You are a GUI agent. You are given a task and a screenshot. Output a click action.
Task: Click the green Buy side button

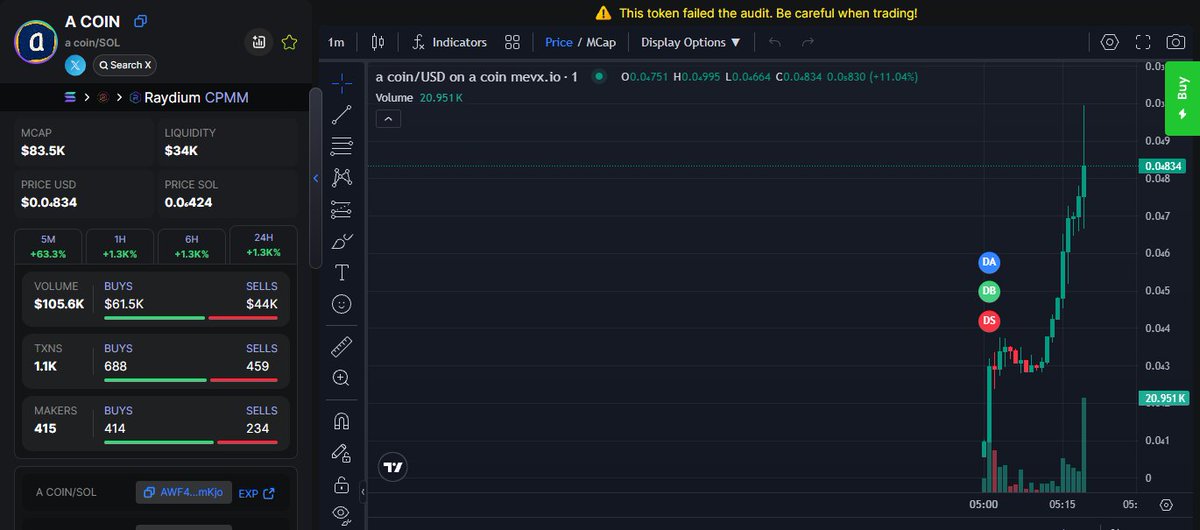[x=1183, y=99]
